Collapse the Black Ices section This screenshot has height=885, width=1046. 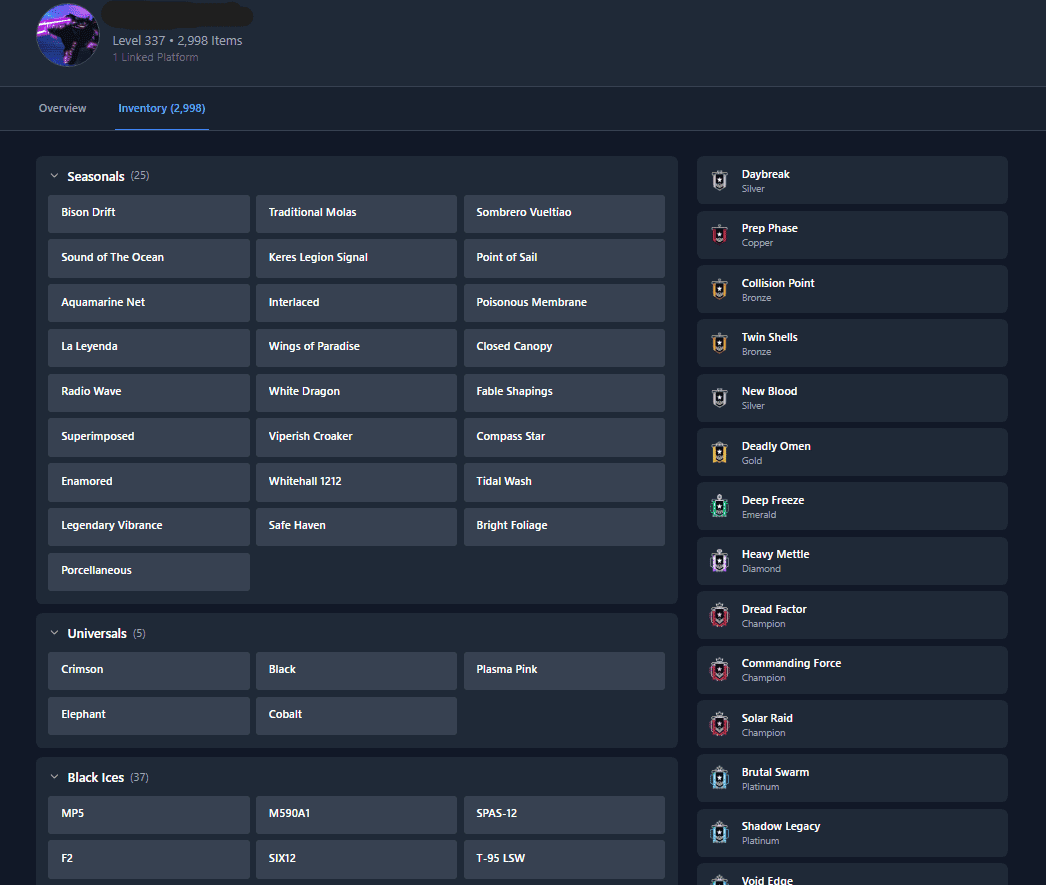click(x=54, y=777)
